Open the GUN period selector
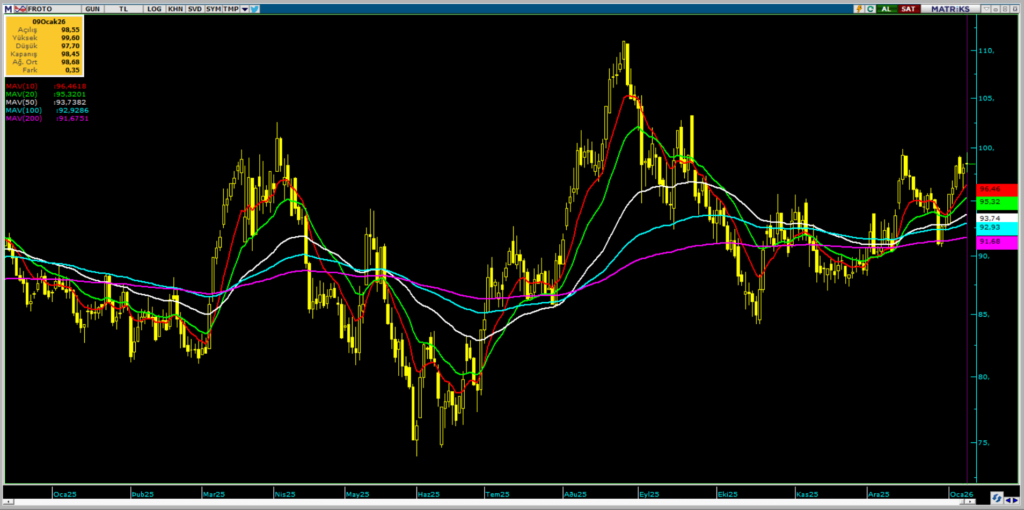Viewport: 1024px width, 510px height. click(93, 8)
